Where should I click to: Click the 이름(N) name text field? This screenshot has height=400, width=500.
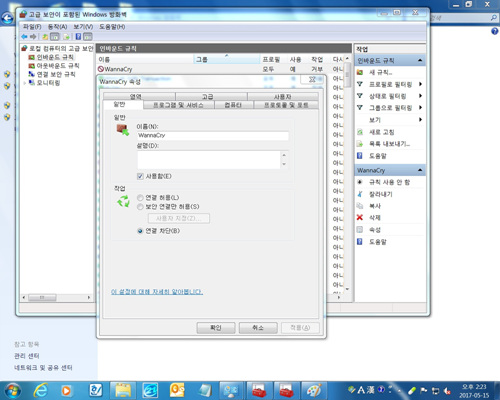coord(213,135)
